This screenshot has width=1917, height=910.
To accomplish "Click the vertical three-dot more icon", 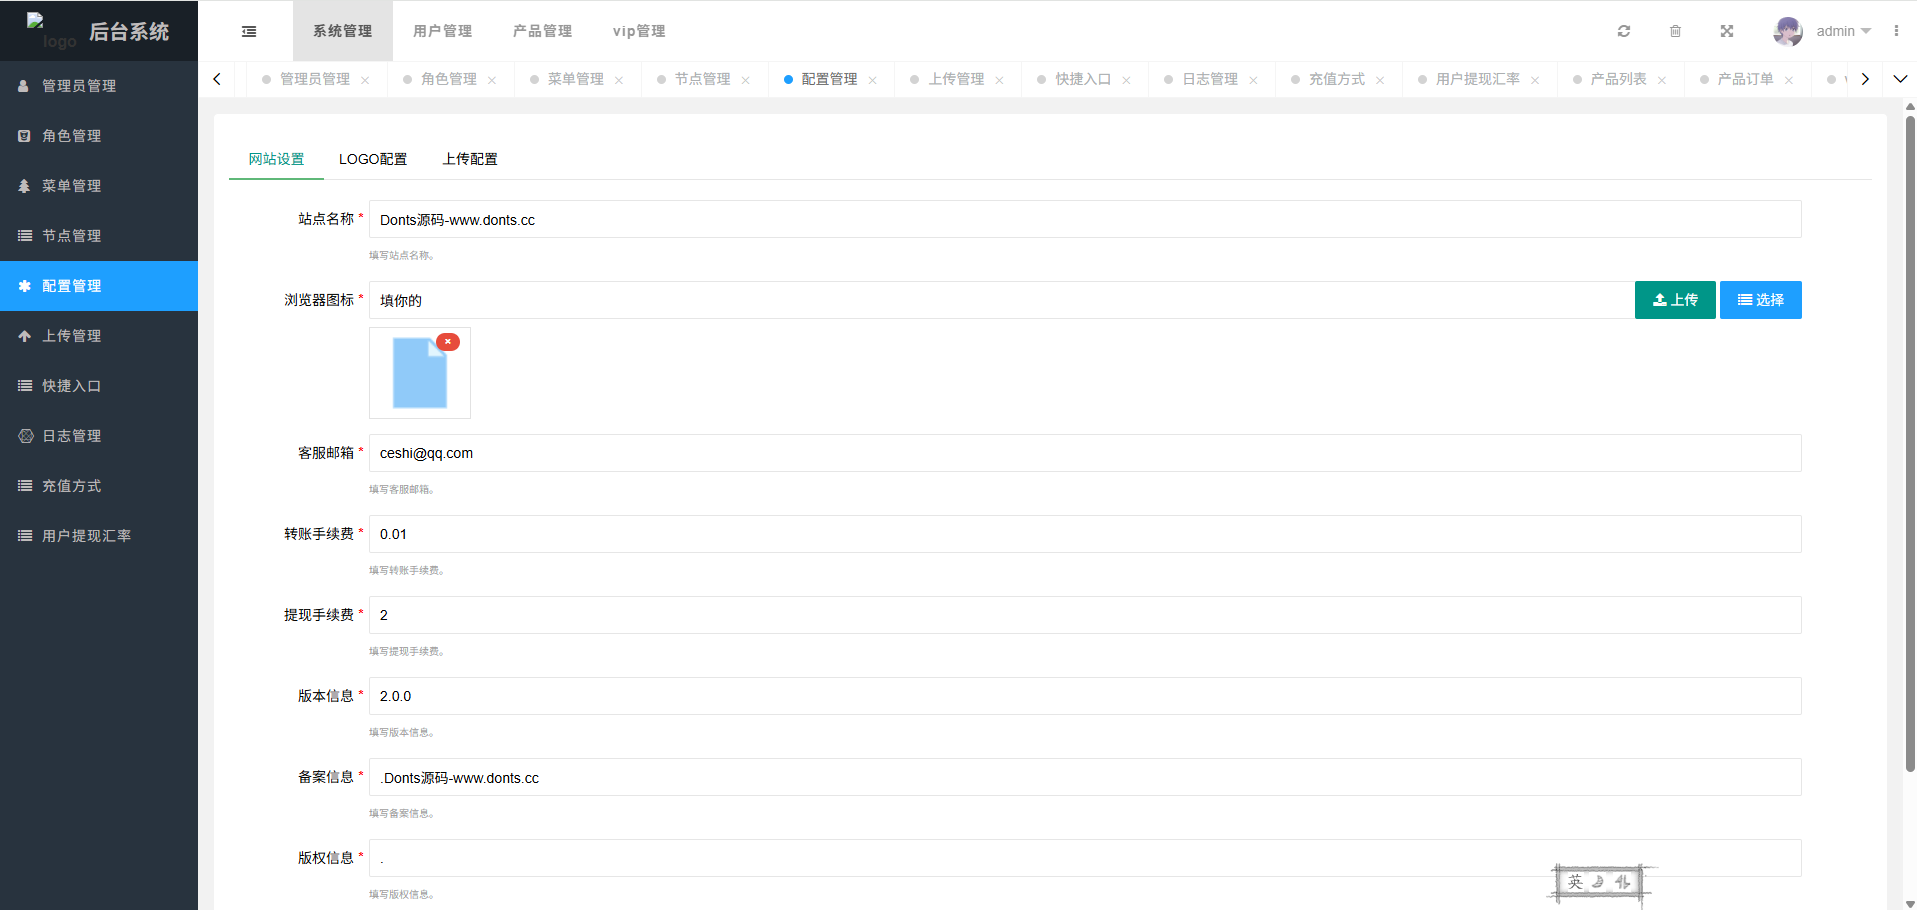I will [1896, 32].
